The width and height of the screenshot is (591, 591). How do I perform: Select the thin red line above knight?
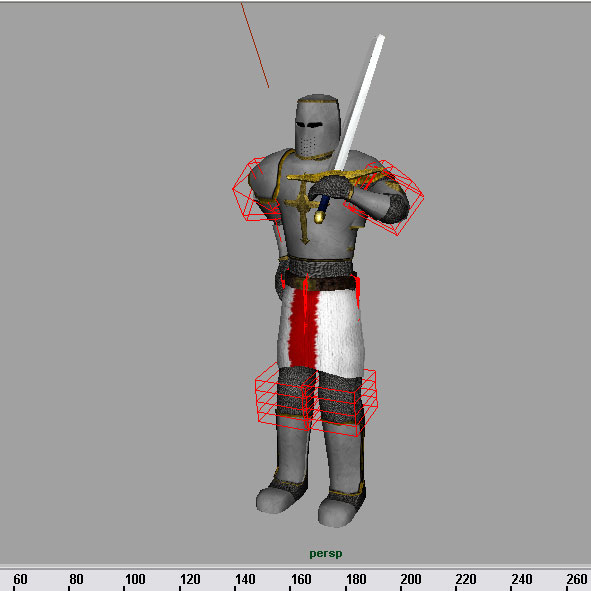pyautogui.click(x=255, y=45)
